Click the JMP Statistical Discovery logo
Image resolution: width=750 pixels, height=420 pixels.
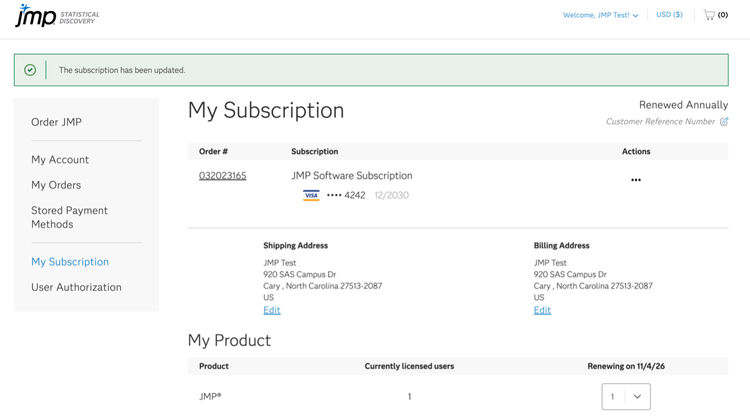click(57, 16)
